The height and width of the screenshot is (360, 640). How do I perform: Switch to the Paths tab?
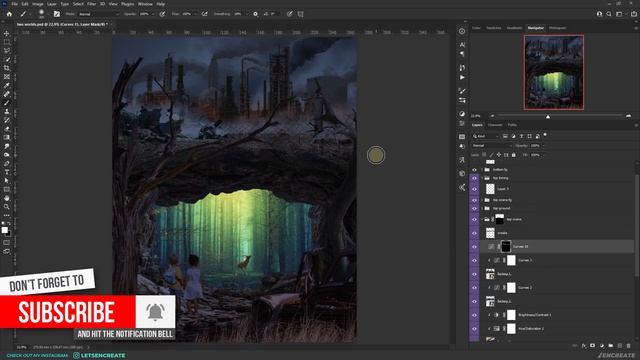pyautogui.click(x=512, y=125)
